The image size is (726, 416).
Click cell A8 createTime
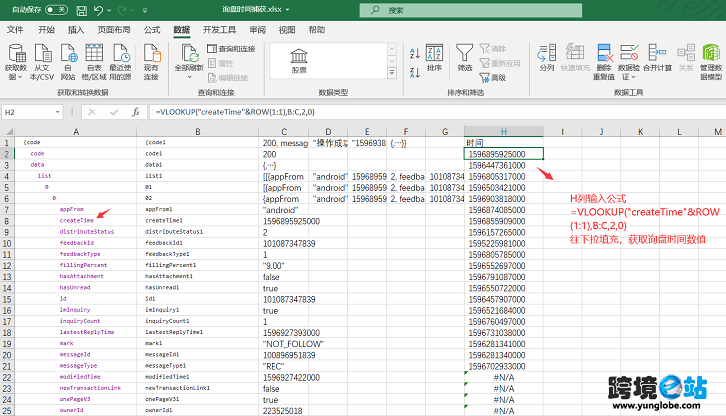(76, 221)
